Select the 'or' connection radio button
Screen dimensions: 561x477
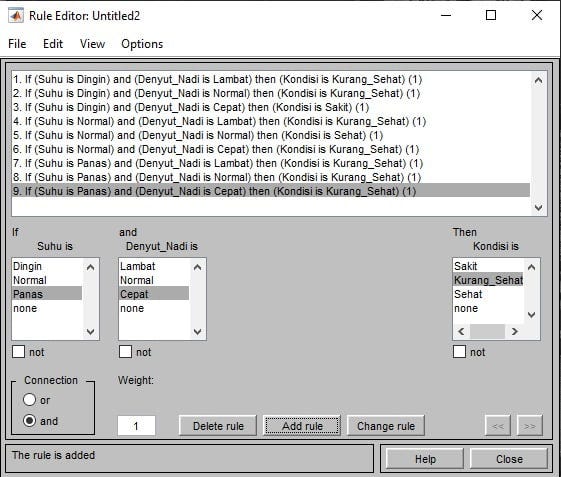(29, 400)
